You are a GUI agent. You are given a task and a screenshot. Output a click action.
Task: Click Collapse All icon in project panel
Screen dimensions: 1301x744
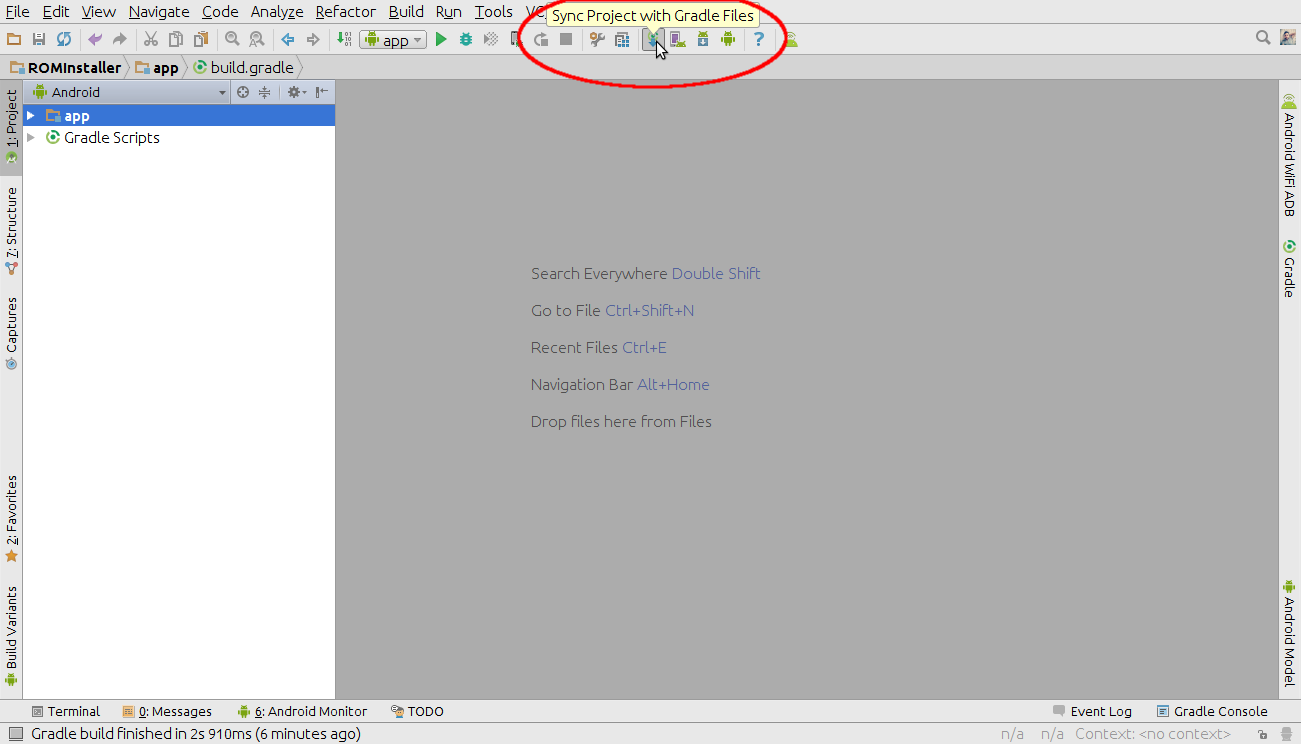click(264, 92)
